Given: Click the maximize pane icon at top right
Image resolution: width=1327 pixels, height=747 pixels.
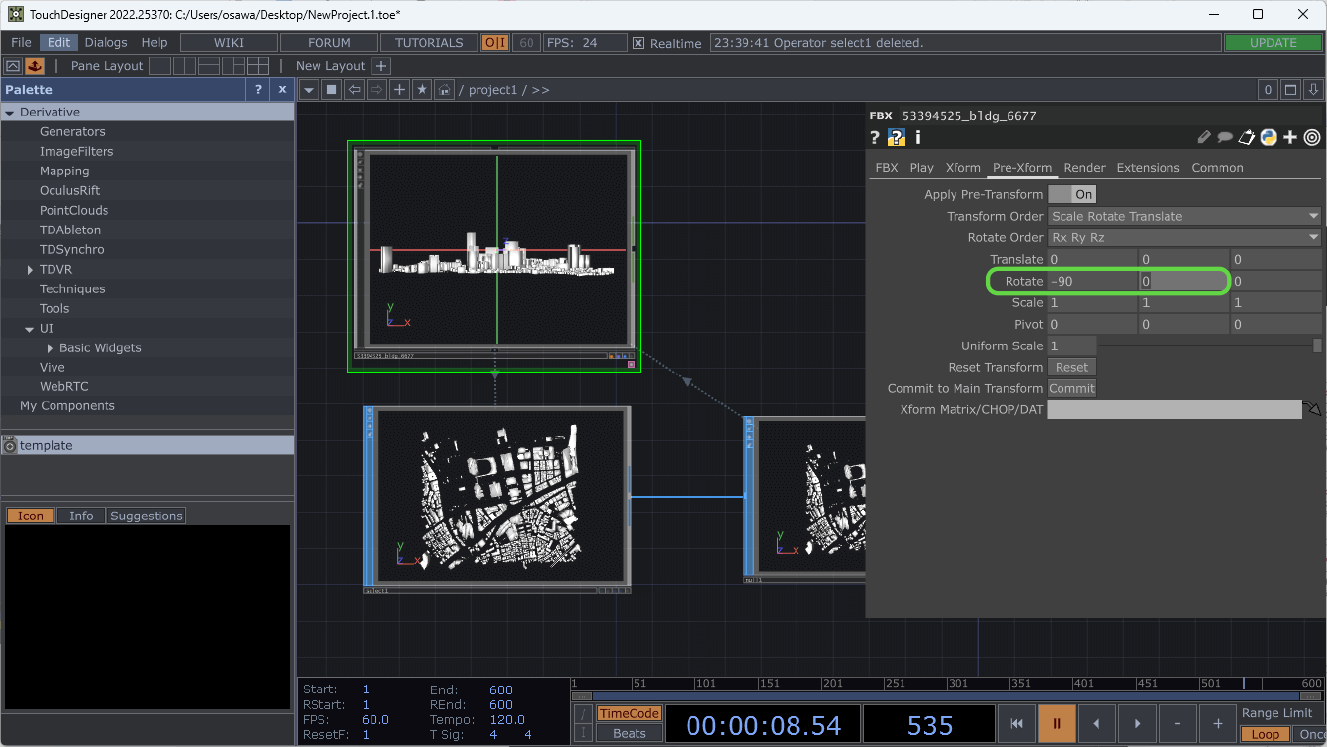Looking at the screenshot, I should click(1290, 90).
